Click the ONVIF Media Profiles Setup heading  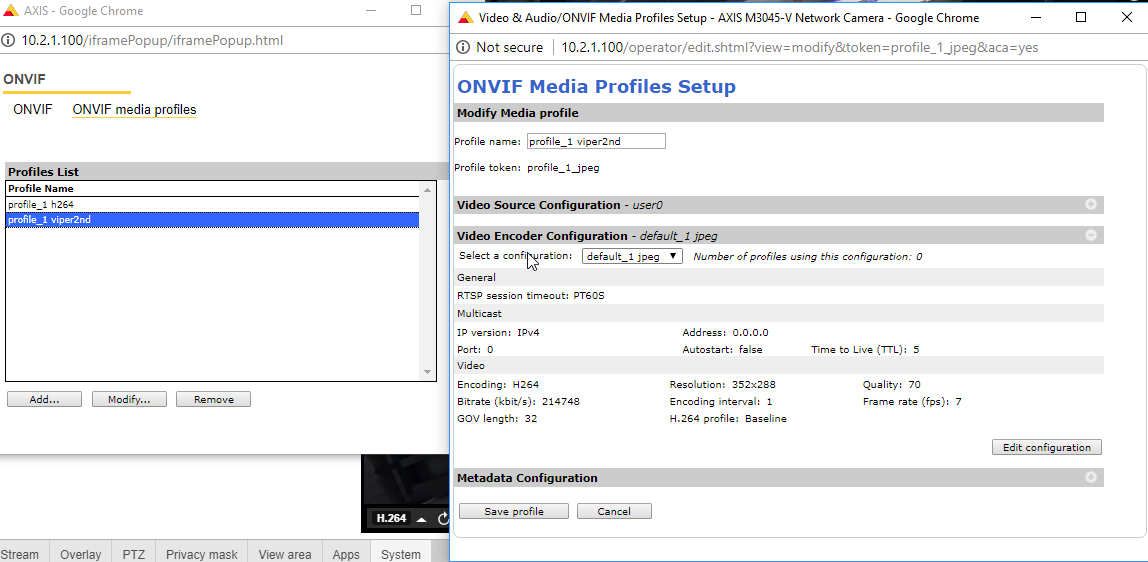pos(596,86)
